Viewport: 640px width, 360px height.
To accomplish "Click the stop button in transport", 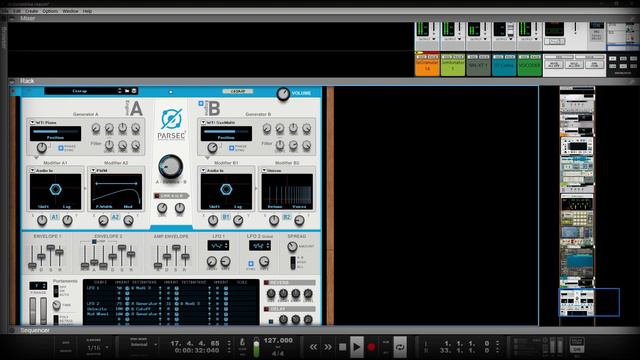I will pyautogui.click(x=342, y=347).
